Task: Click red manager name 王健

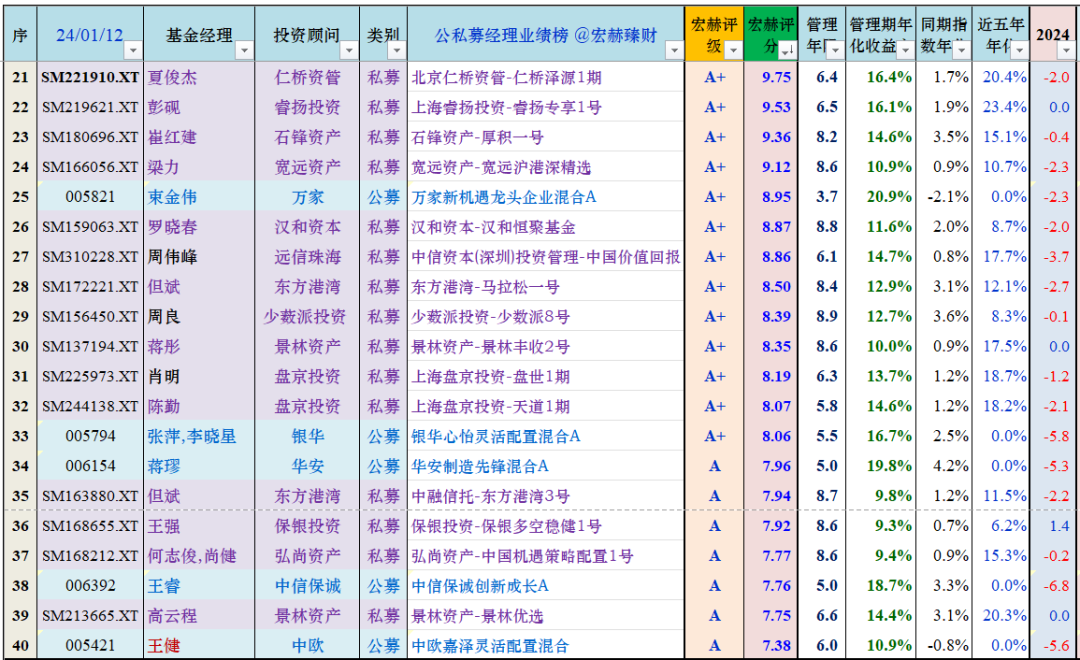Action: [164, 646]
